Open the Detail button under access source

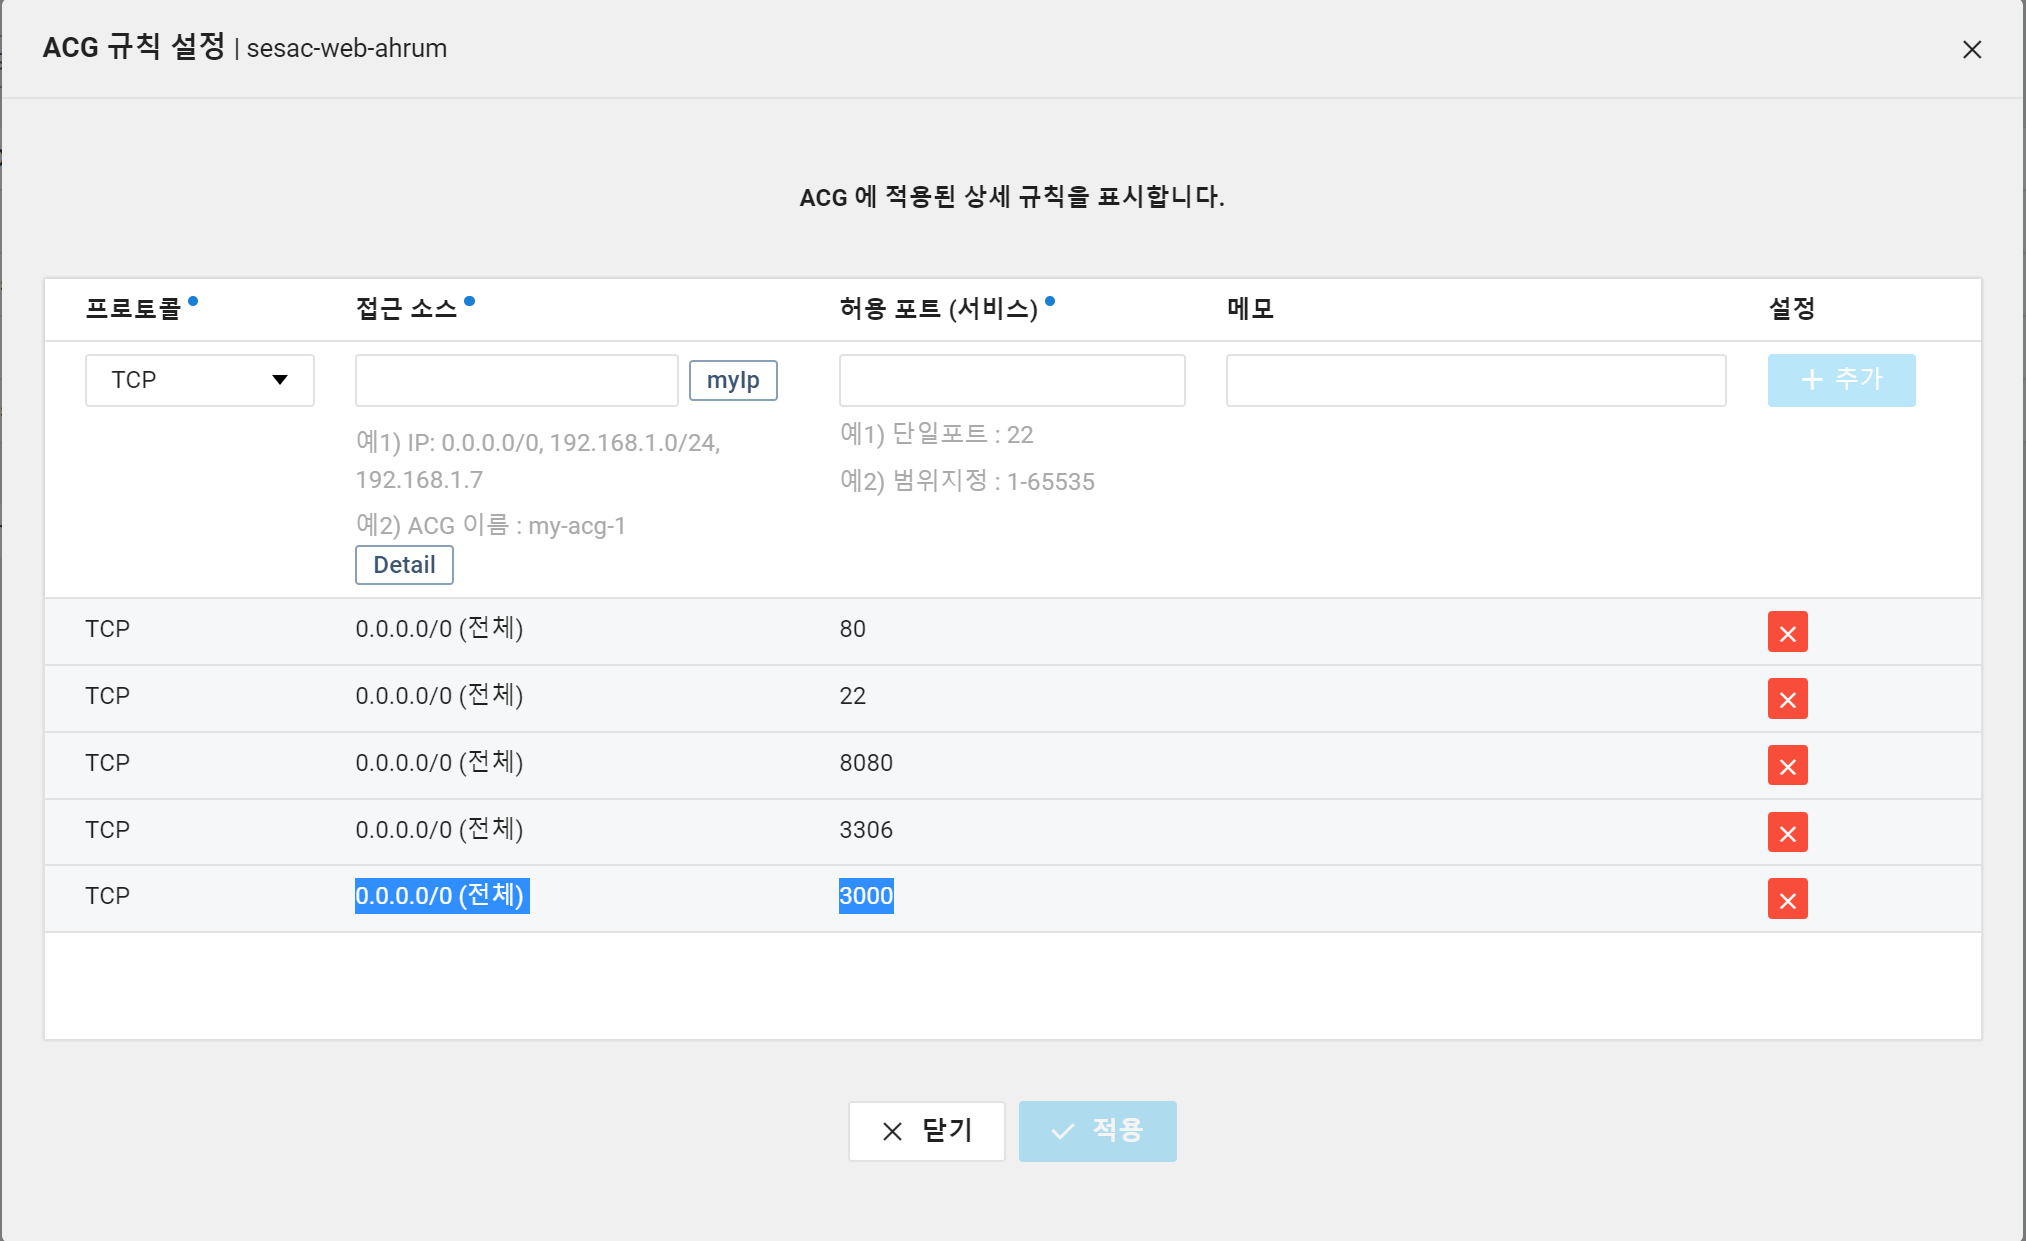coord(404,565)
